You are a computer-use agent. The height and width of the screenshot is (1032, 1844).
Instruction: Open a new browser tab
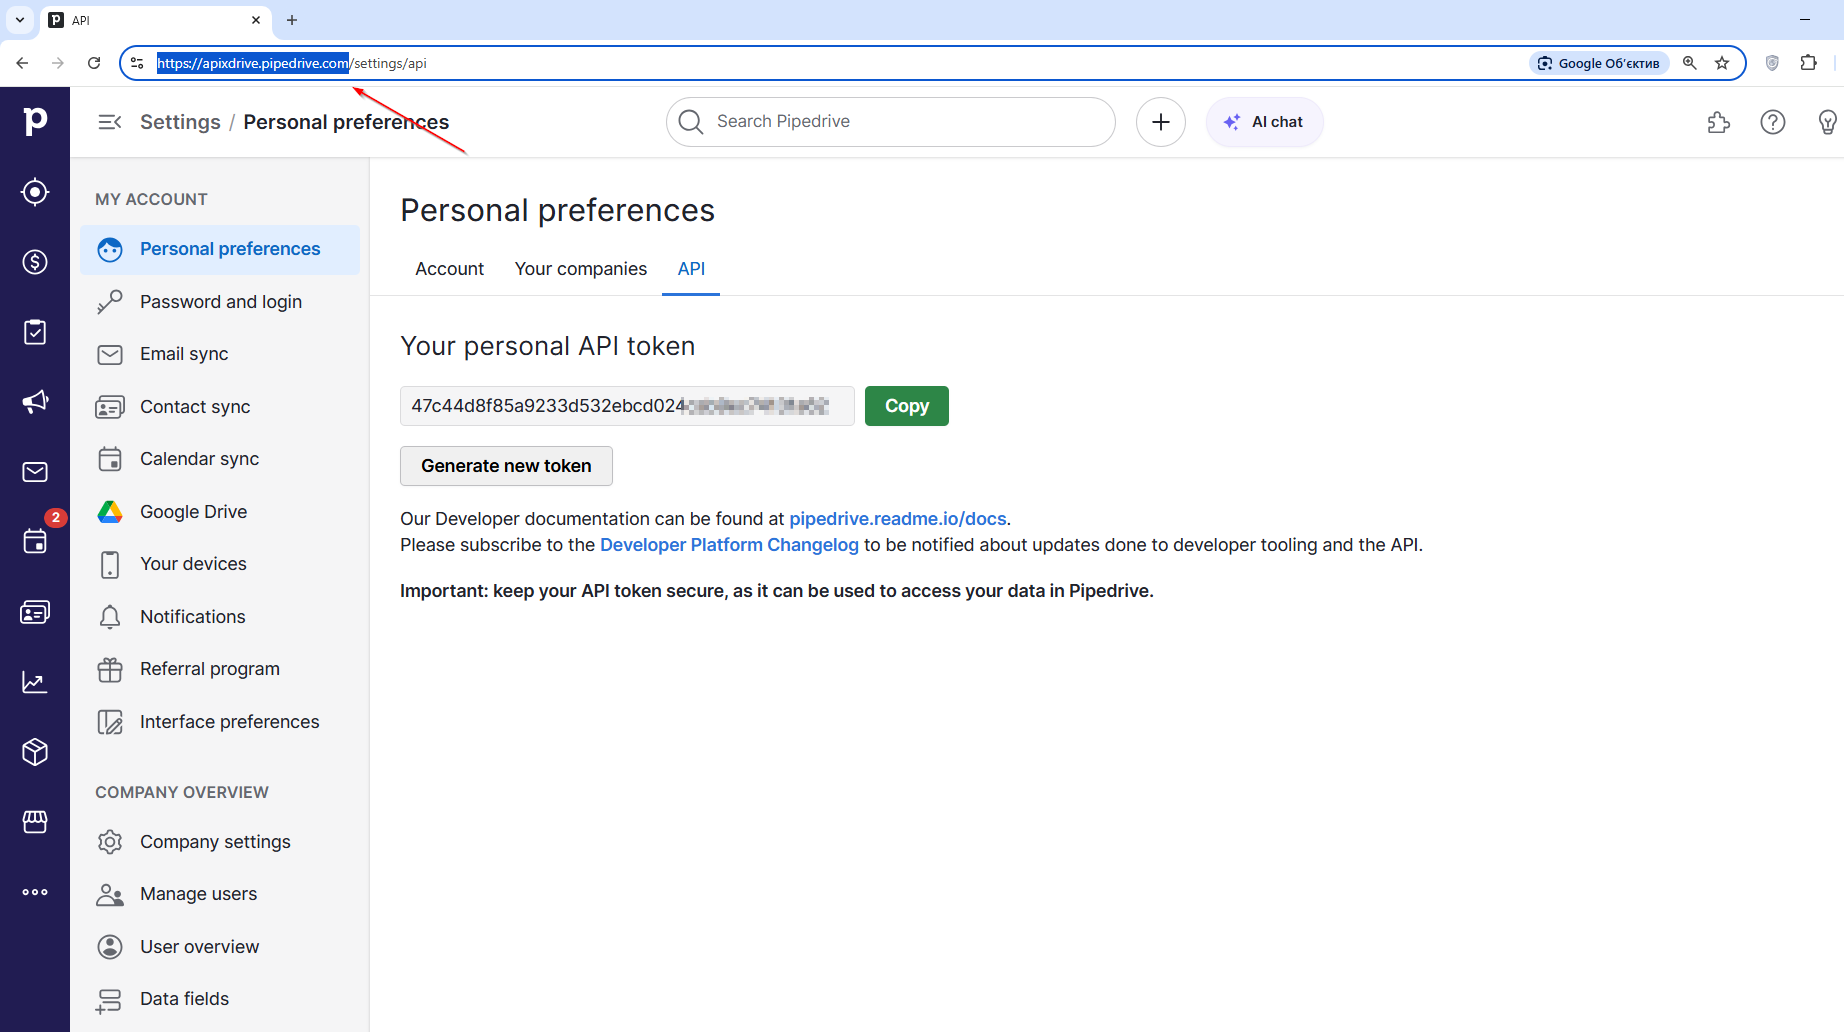pos(292,20)
